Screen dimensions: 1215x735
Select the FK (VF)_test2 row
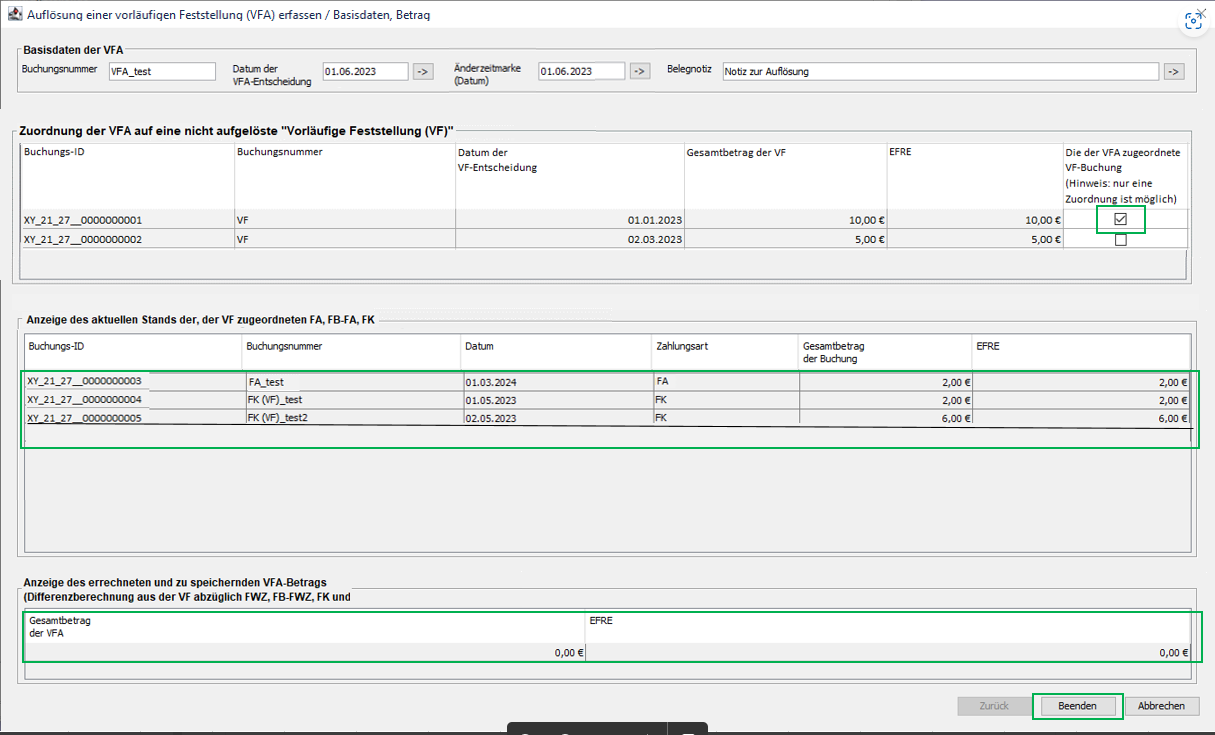pyautogui.click(x=607, y=419)
